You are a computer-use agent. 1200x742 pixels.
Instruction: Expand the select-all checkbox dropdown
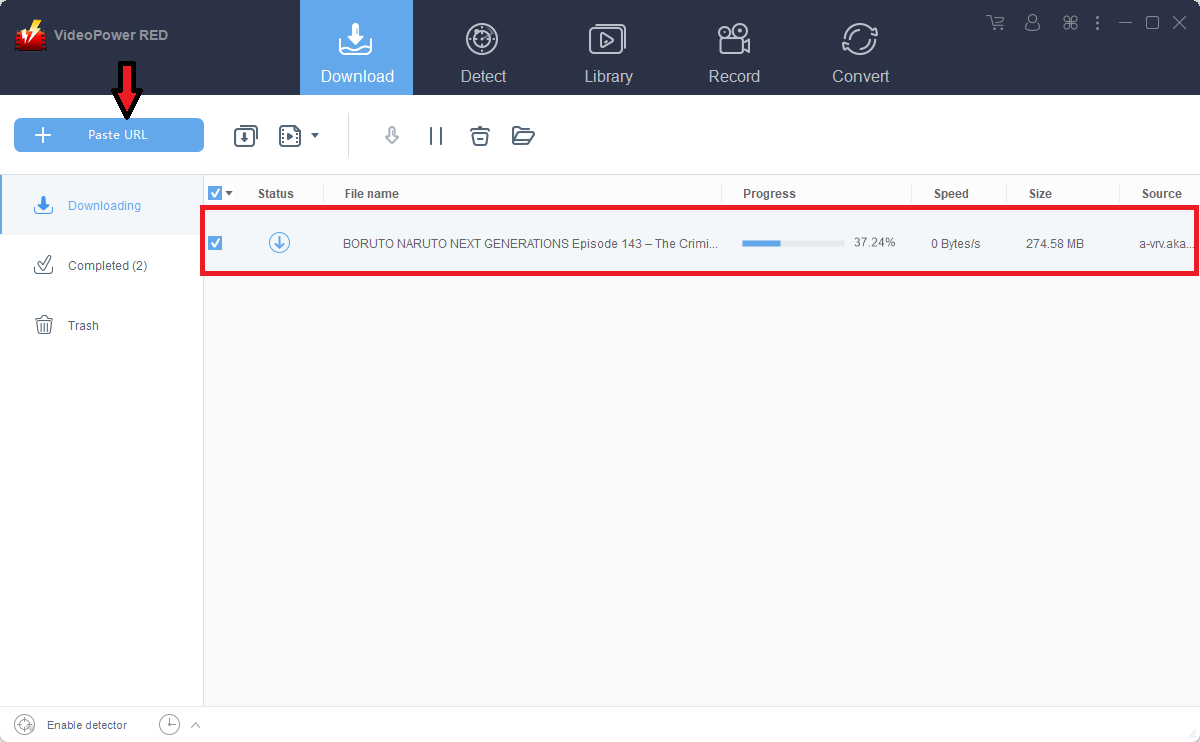[x=228, y=192]
